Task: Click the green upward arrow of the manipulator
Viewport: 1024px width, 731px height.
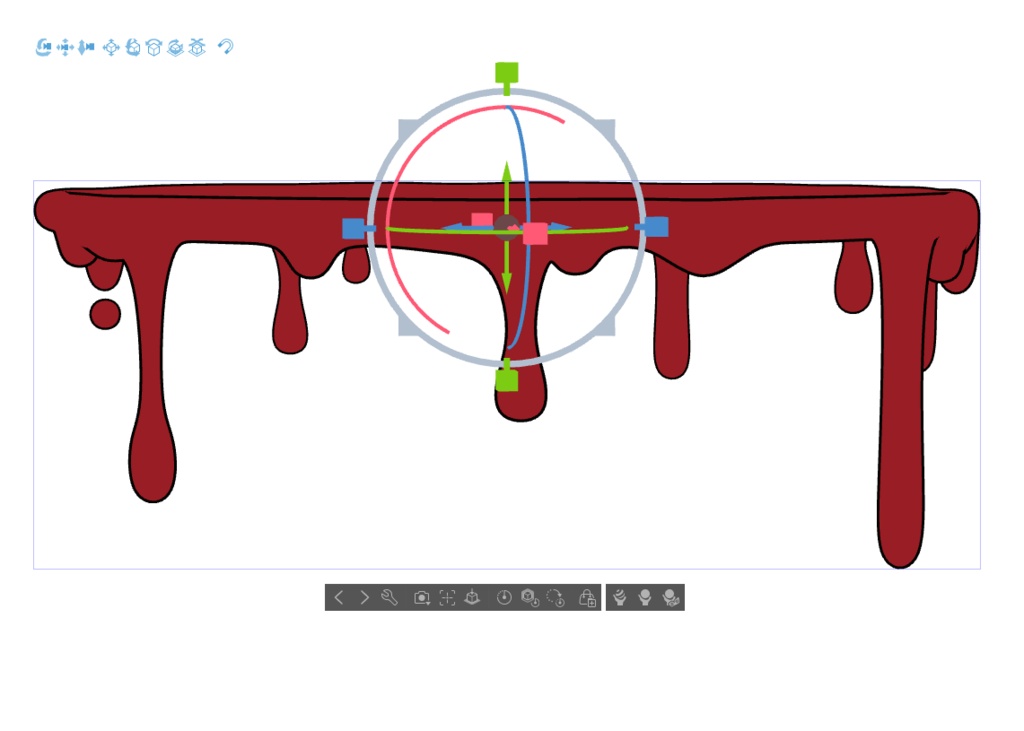Action: 507,172
